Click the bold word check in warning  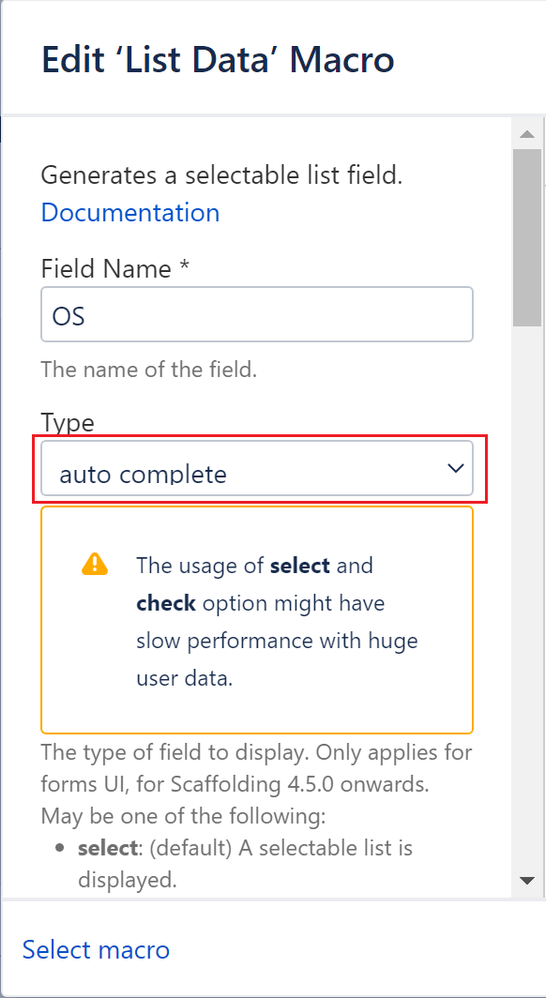coord(165,603)
